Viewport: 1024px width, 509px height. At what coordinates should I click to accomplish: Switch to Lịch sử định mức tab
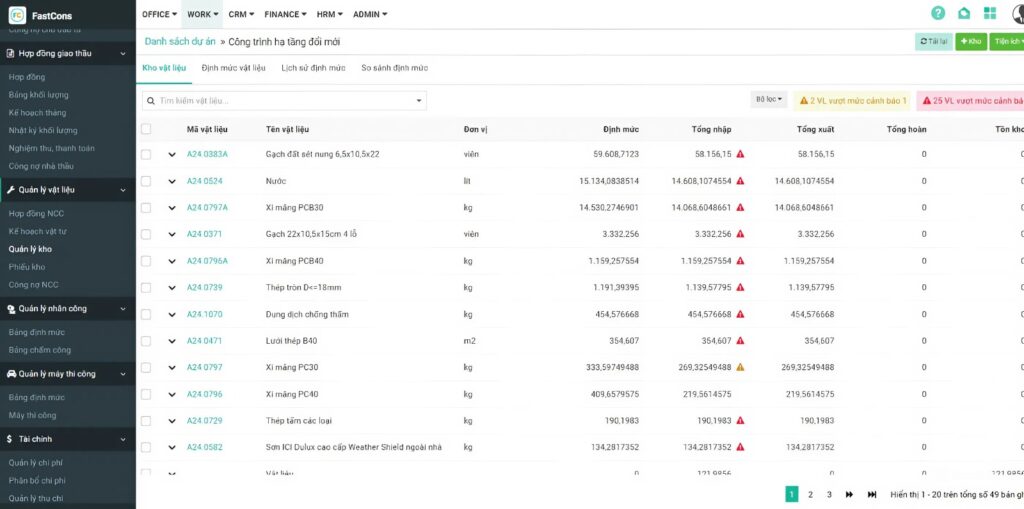point(313,68)
